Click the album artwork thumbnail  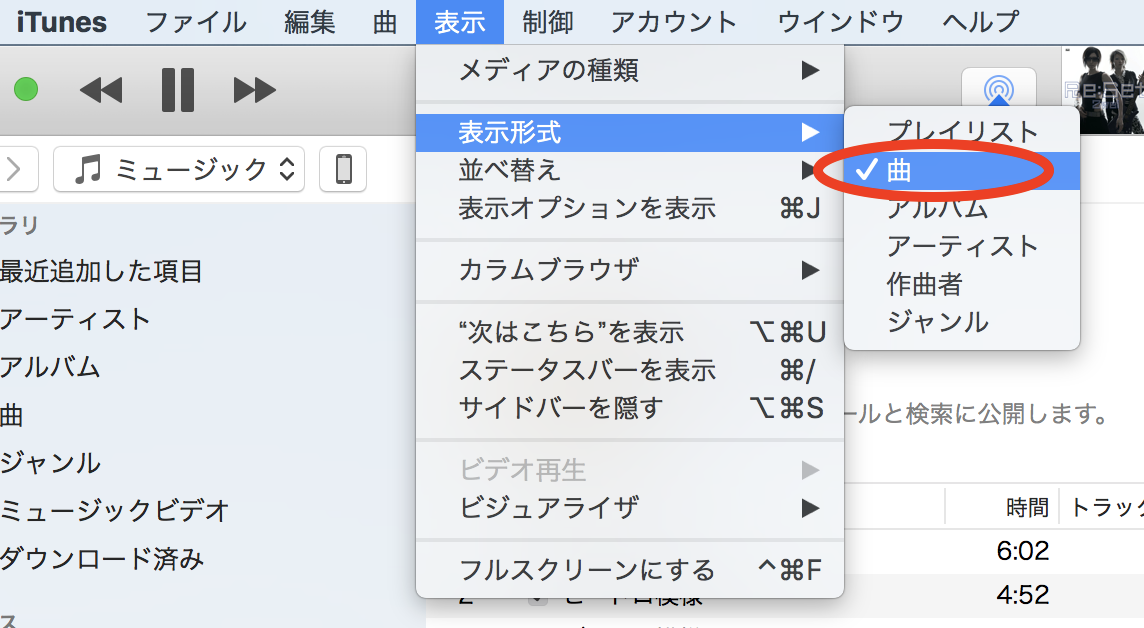tap(1102, 90)
